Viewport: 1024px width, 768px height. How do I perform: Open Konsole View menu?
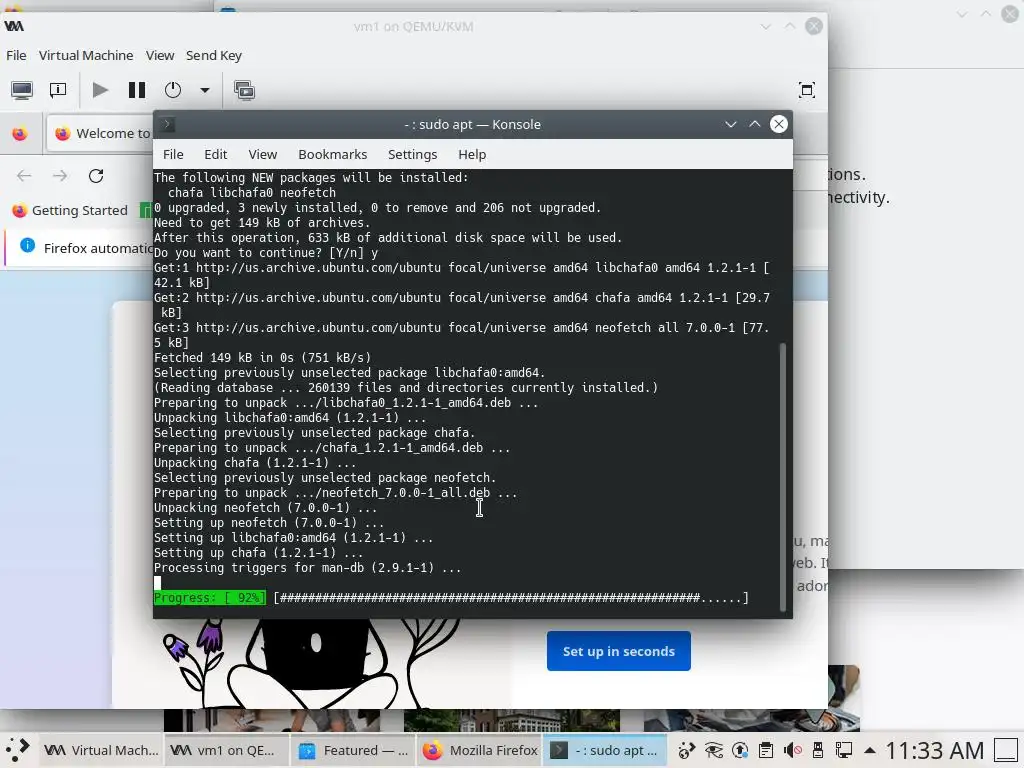(263, 155)
